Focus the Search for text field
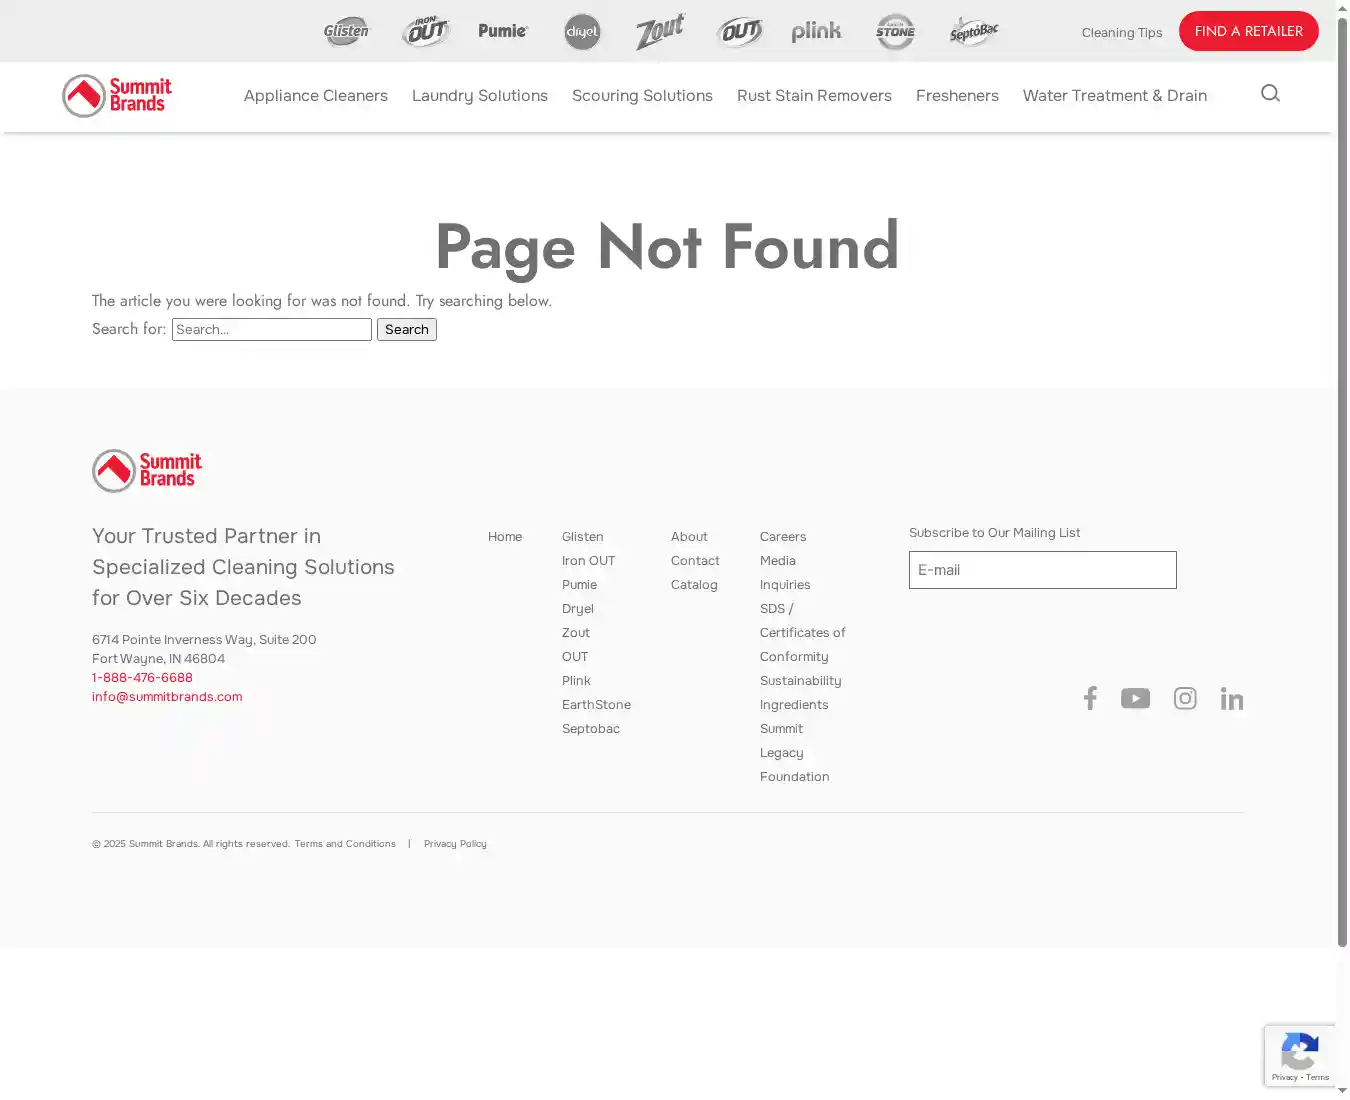This screenshot has height=1100, width=1350. (x=272, y=329)
